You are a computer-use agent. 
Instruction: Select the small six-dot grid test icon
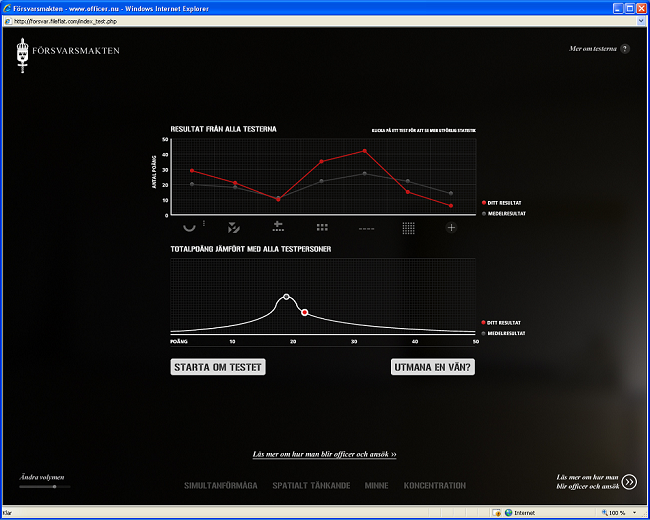pos(322,228)
